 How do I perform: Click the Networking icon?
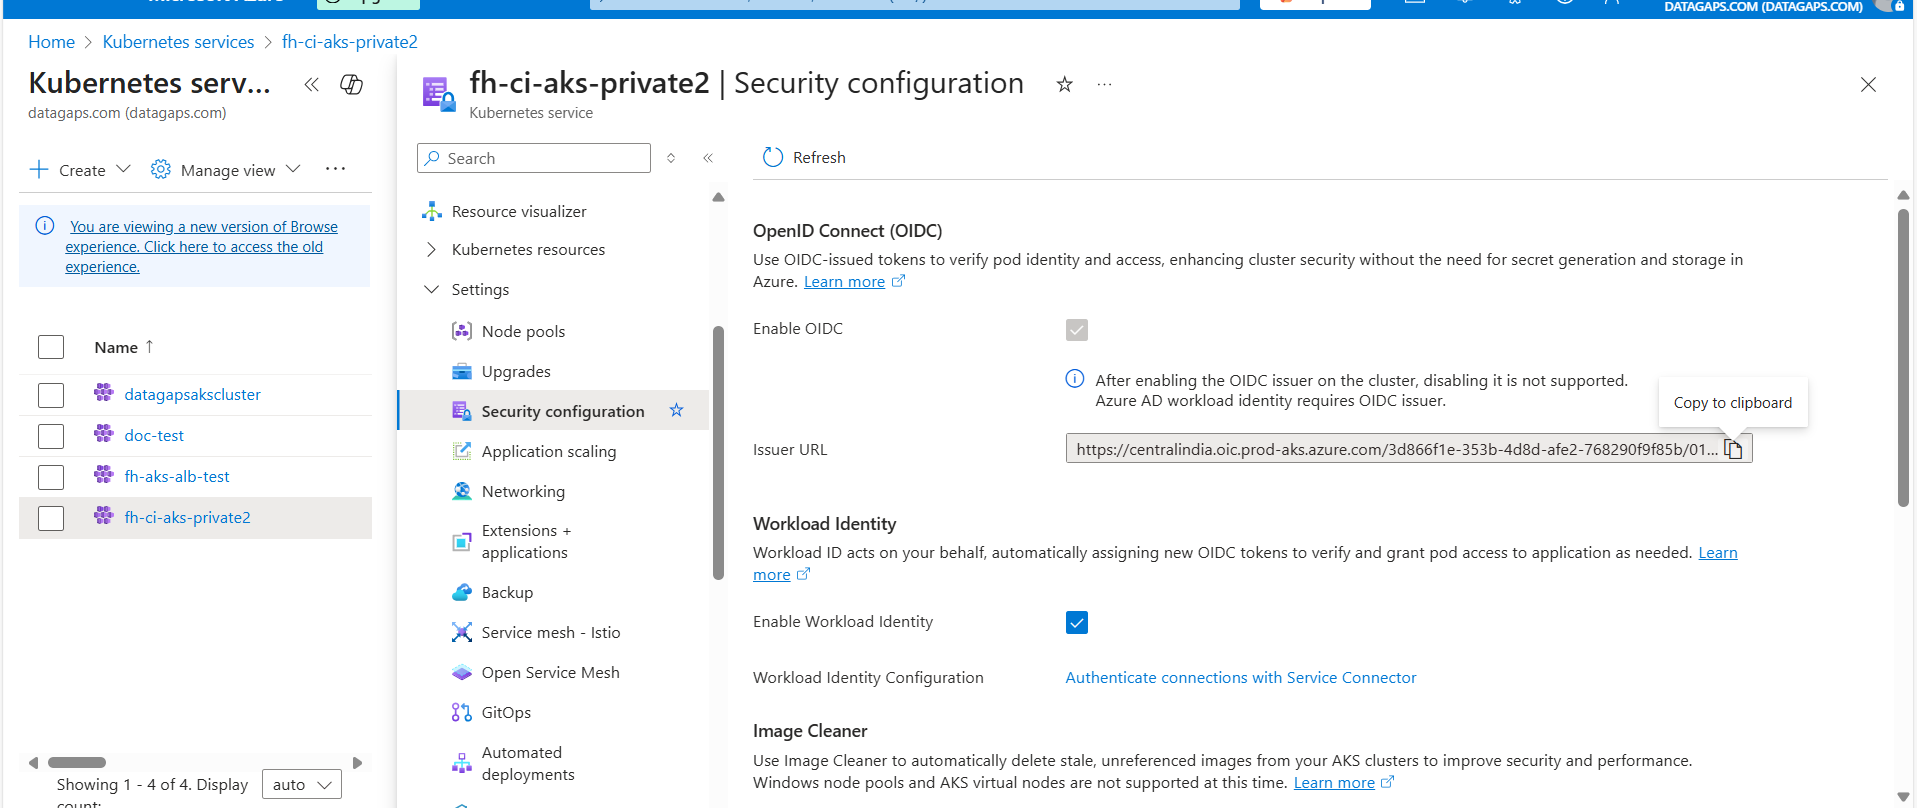462,491
